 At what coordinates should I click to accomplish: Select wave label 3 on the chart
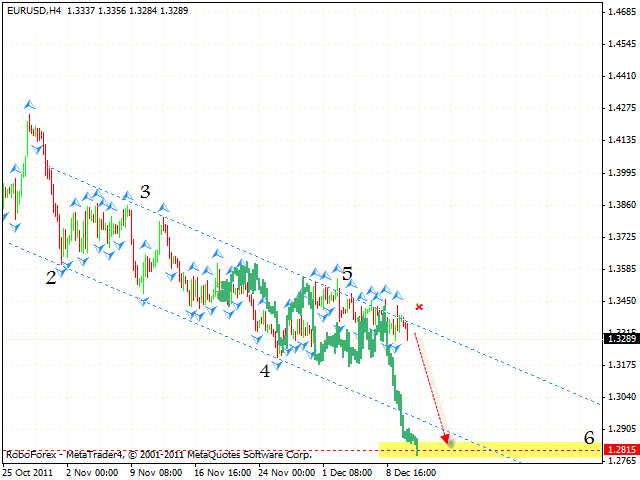click(145, 191)
